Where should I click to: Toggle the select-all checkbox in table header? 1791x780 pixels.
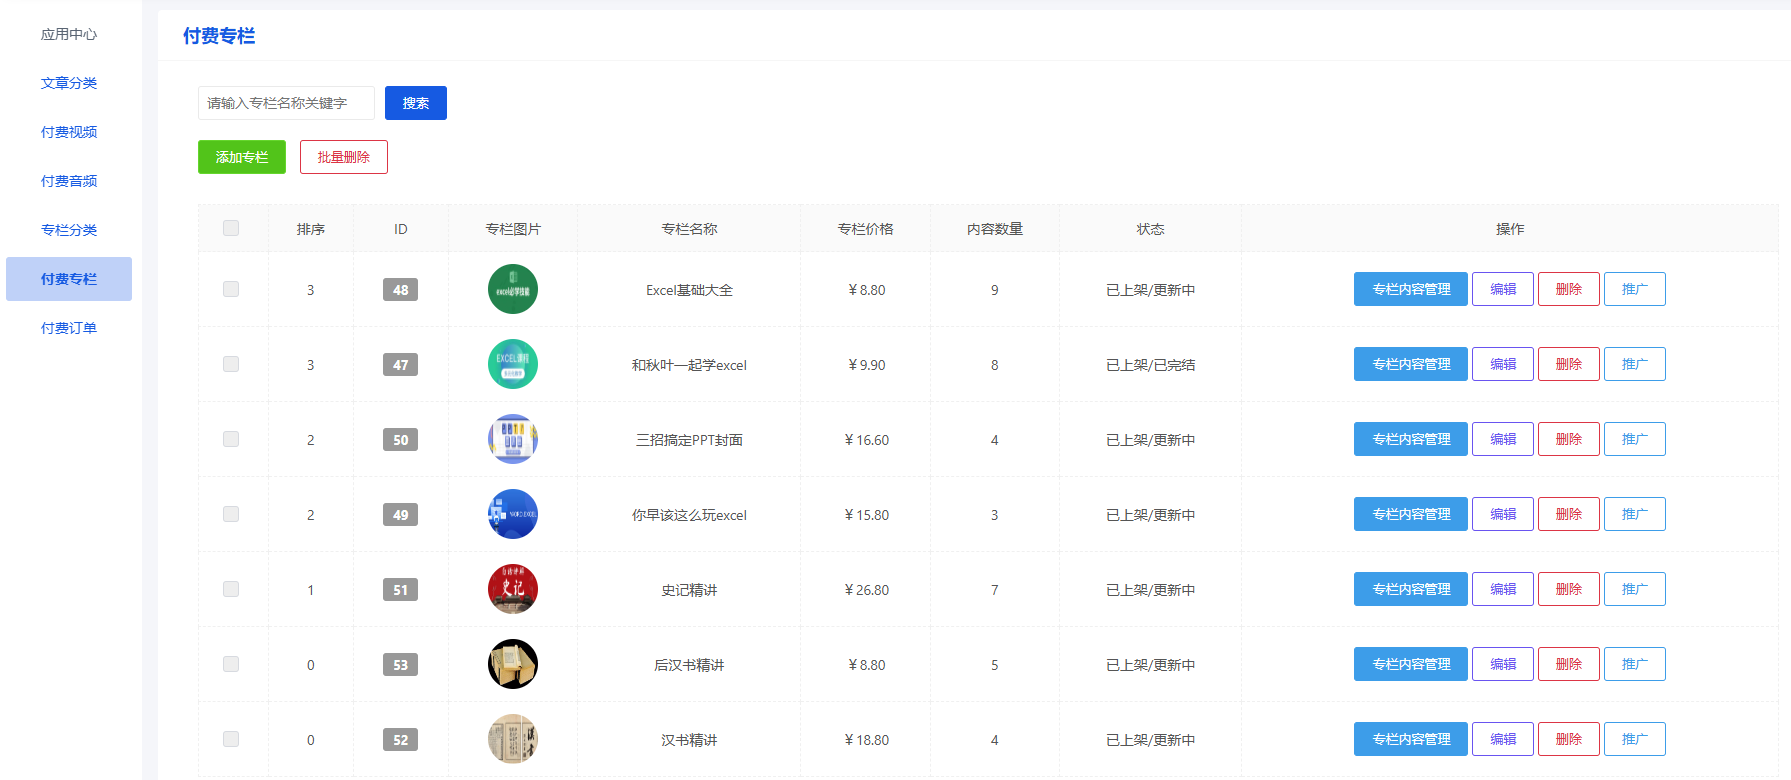[x=231, y=228]
